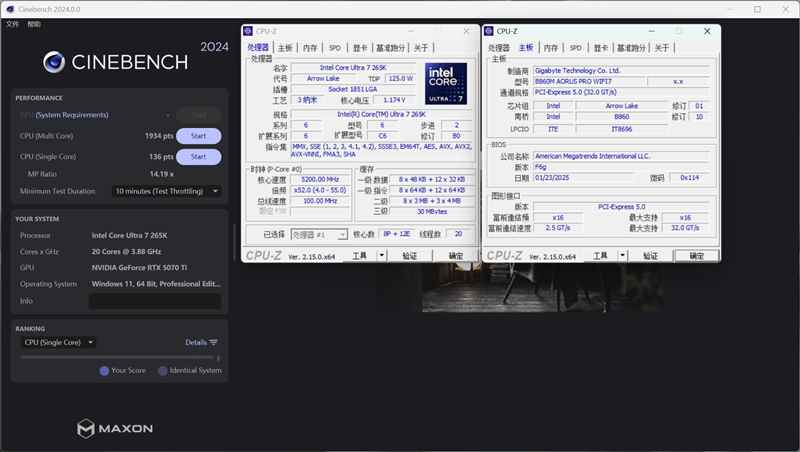
Task: Click 确定 in the right CPU-Z window
Action: pos(696,256)
